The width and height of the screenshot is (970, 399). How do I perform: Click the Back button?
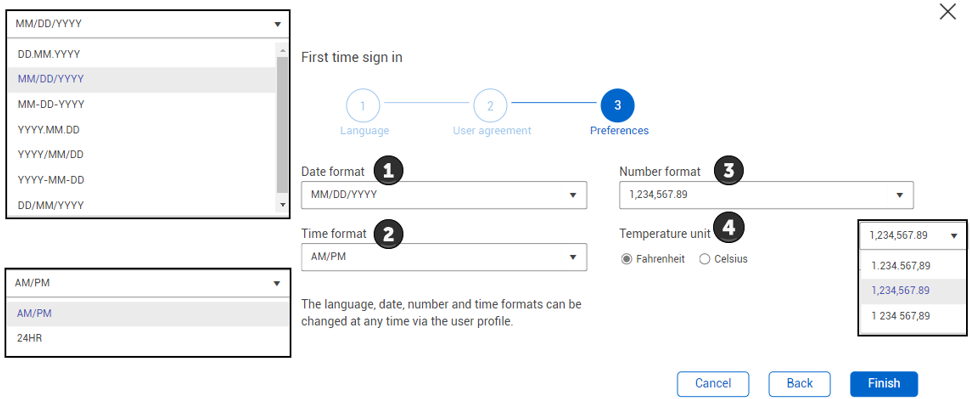click(799, 384)
